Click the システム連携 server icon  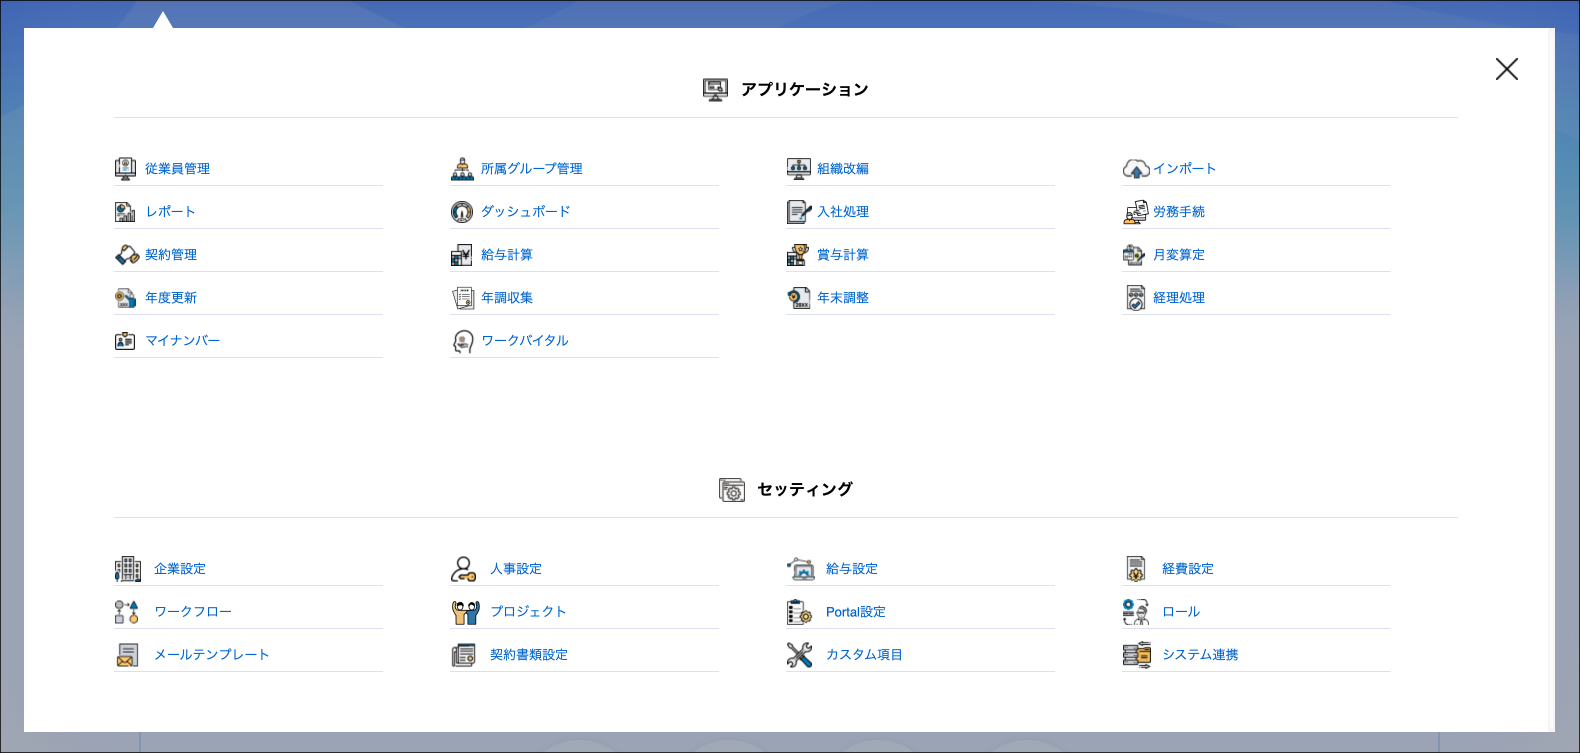[1136, 655]
